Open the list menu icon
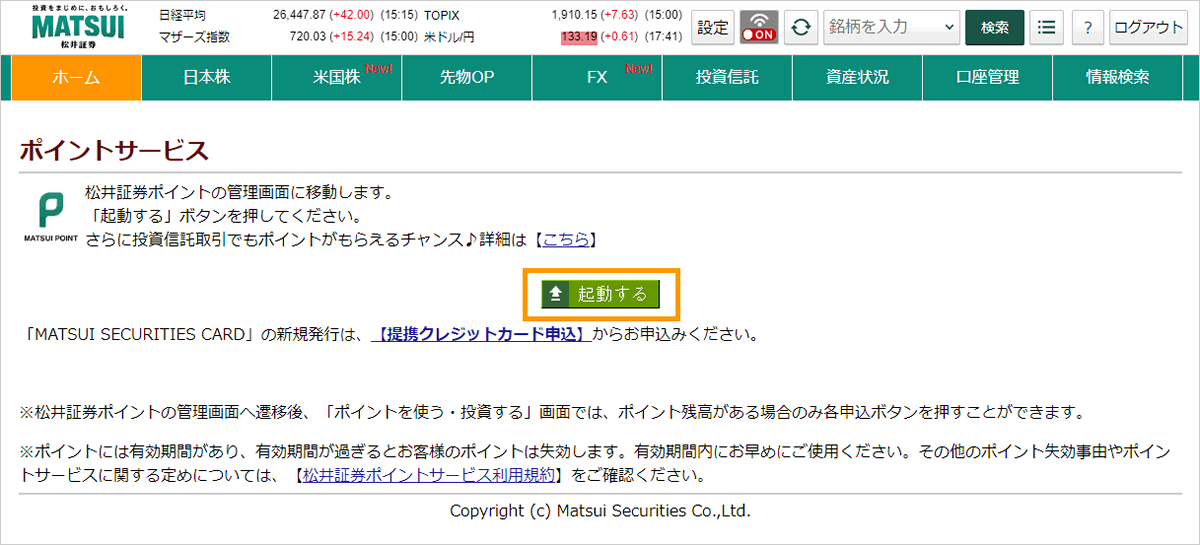1200x545 pixels. coord(1046,28)
